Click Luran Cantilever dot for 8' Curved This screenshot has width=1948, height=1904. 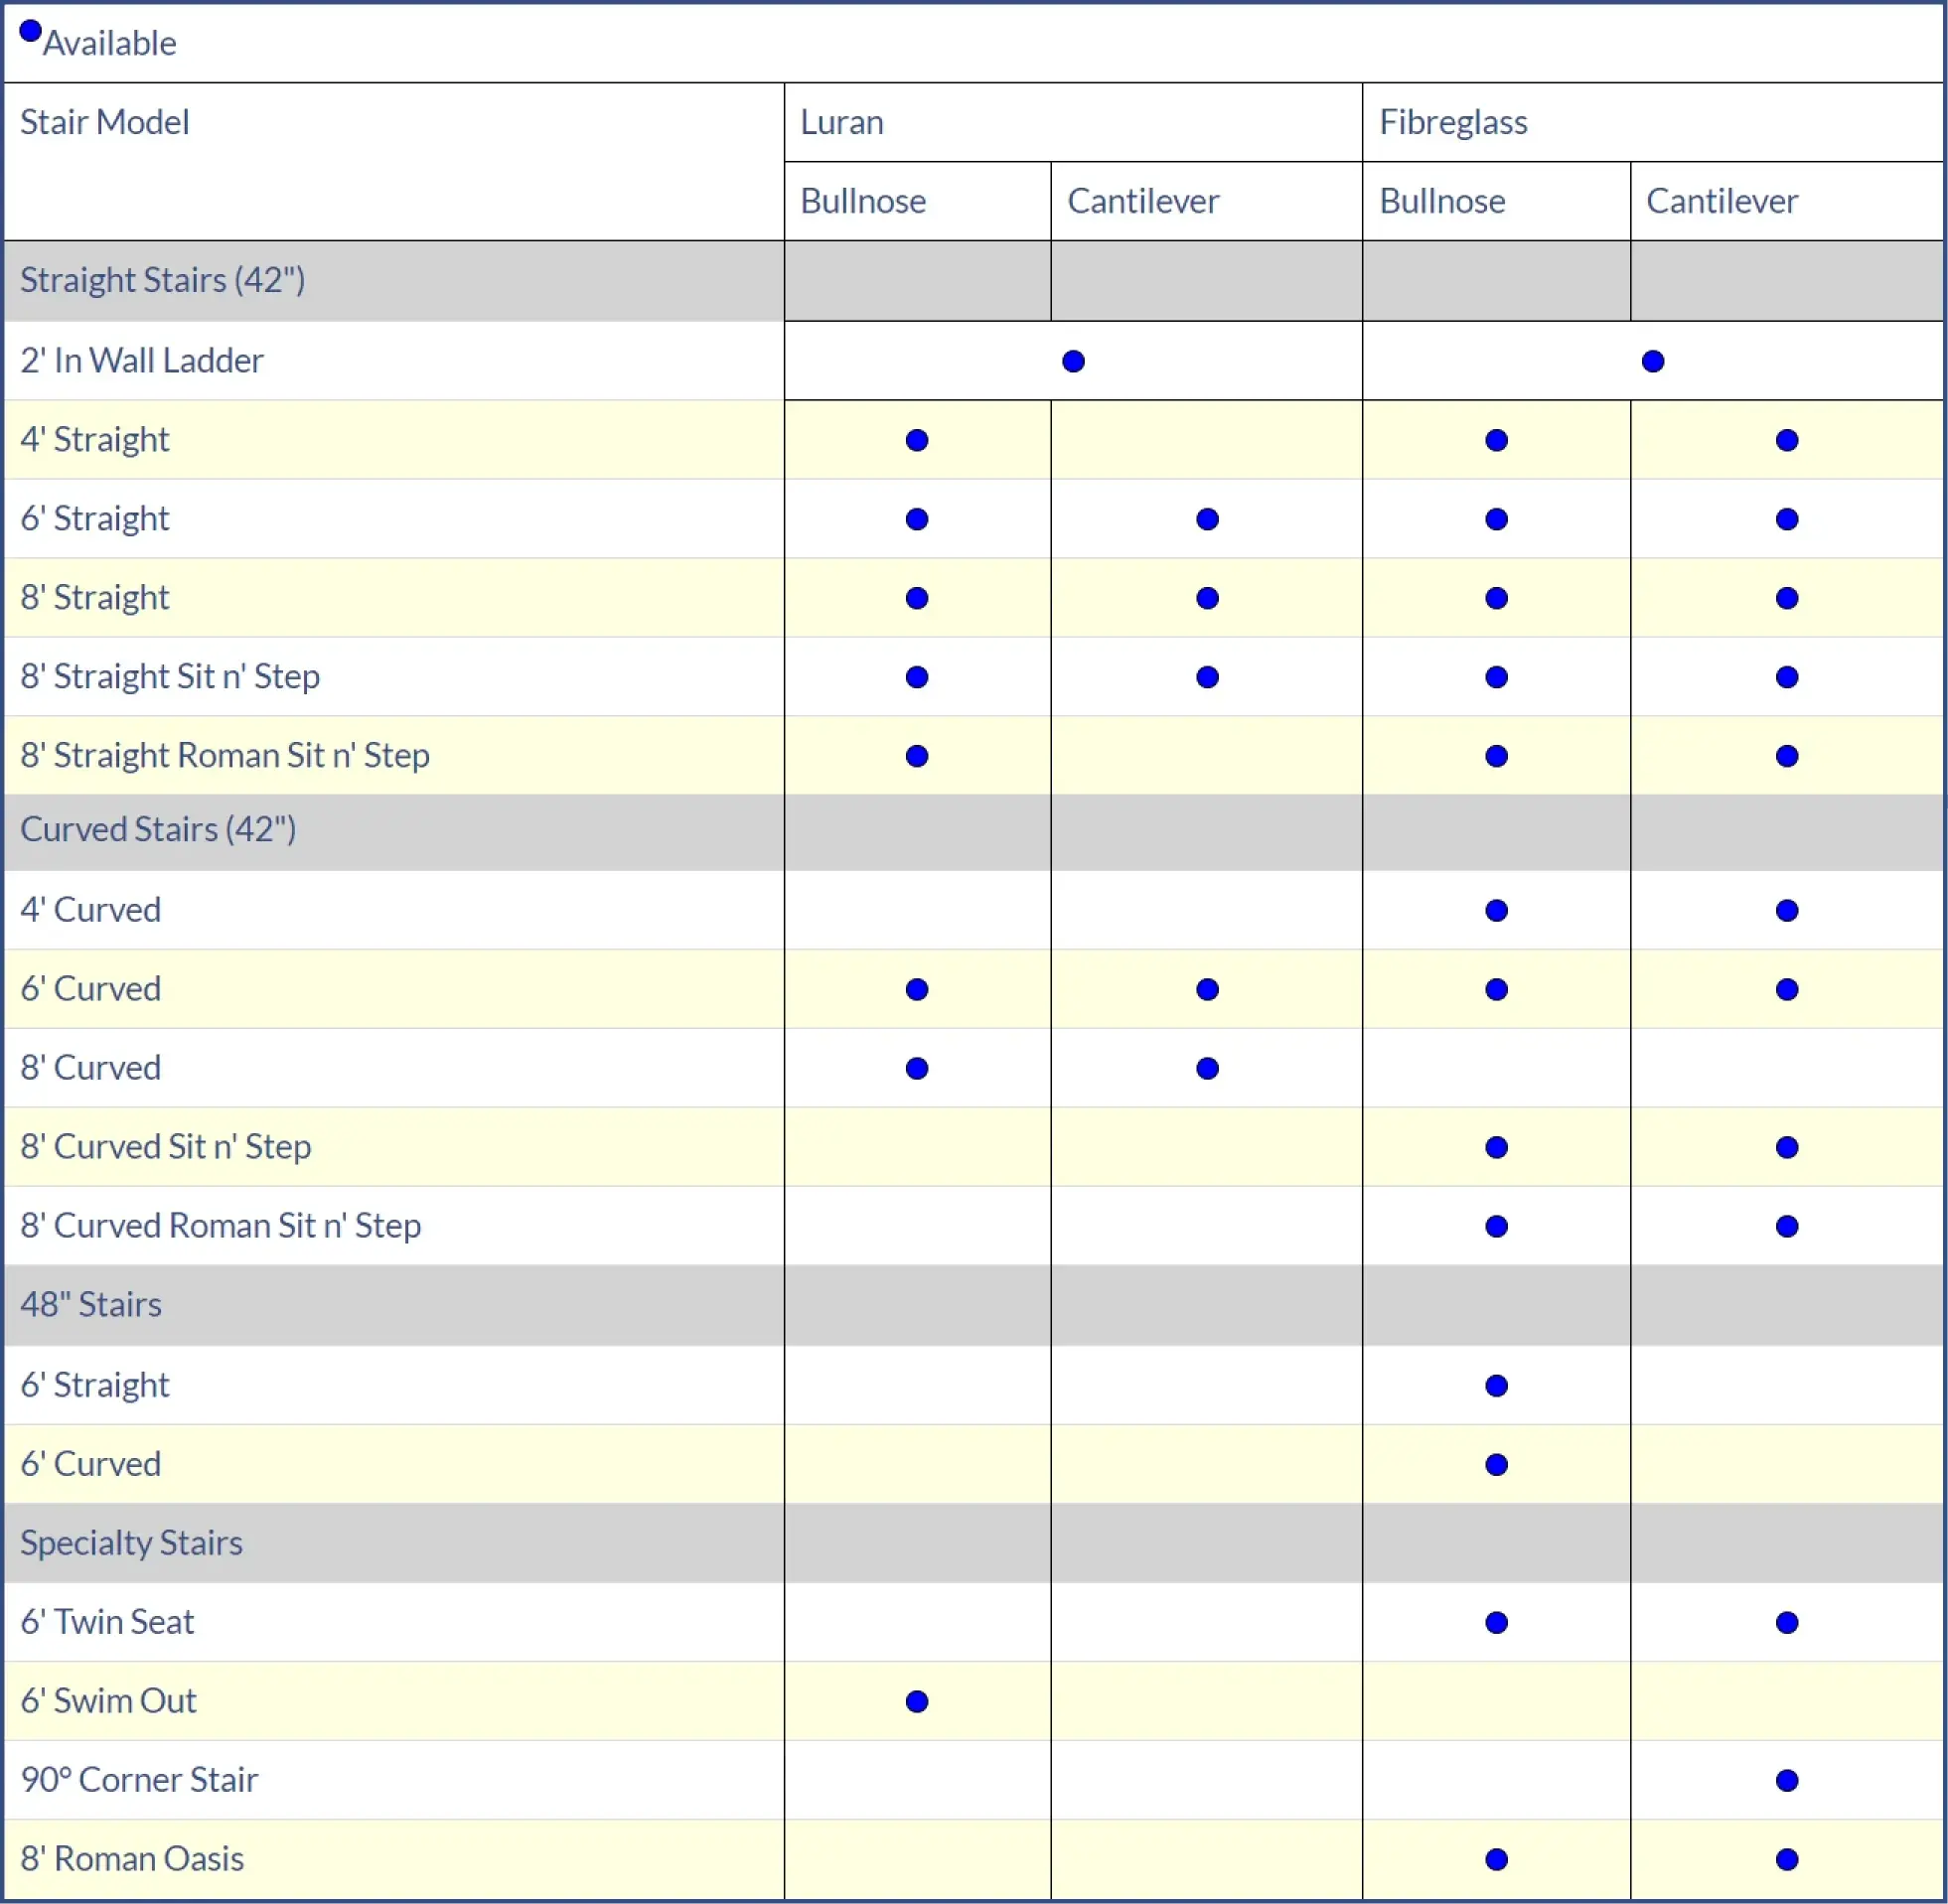[x=1207, y=1068]
